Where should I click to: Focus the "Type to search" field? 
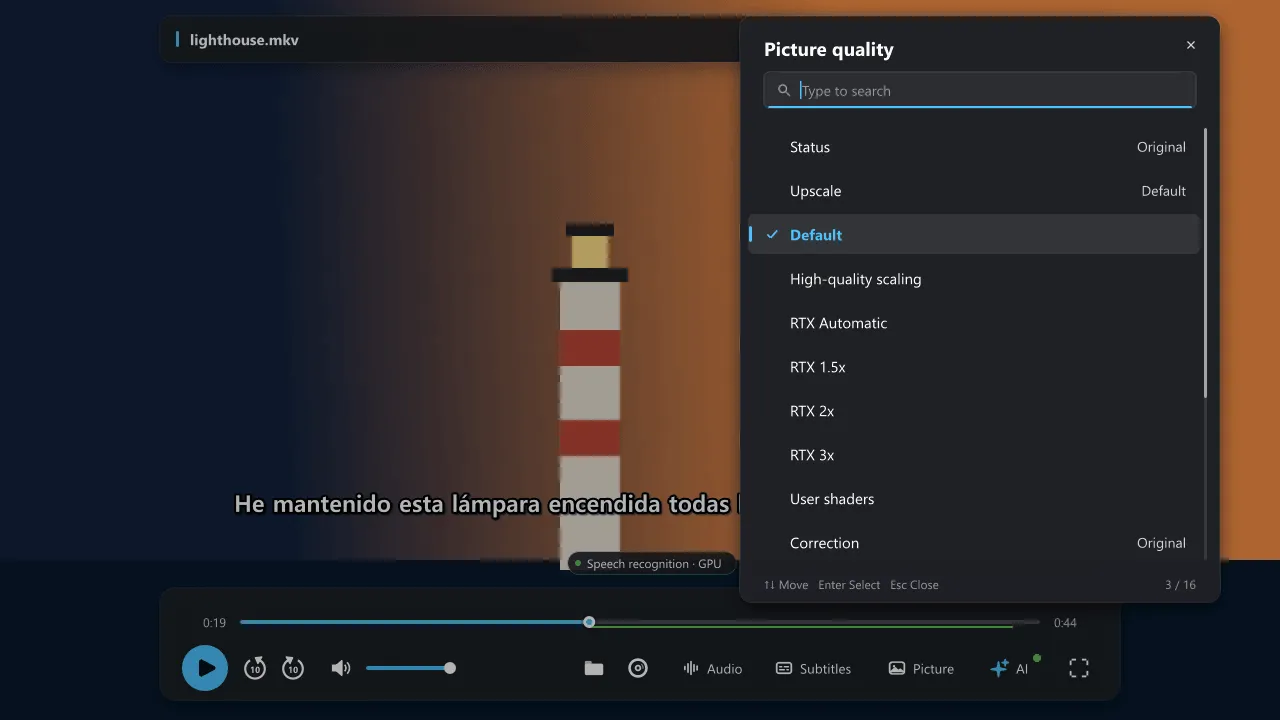coord(980,90)
